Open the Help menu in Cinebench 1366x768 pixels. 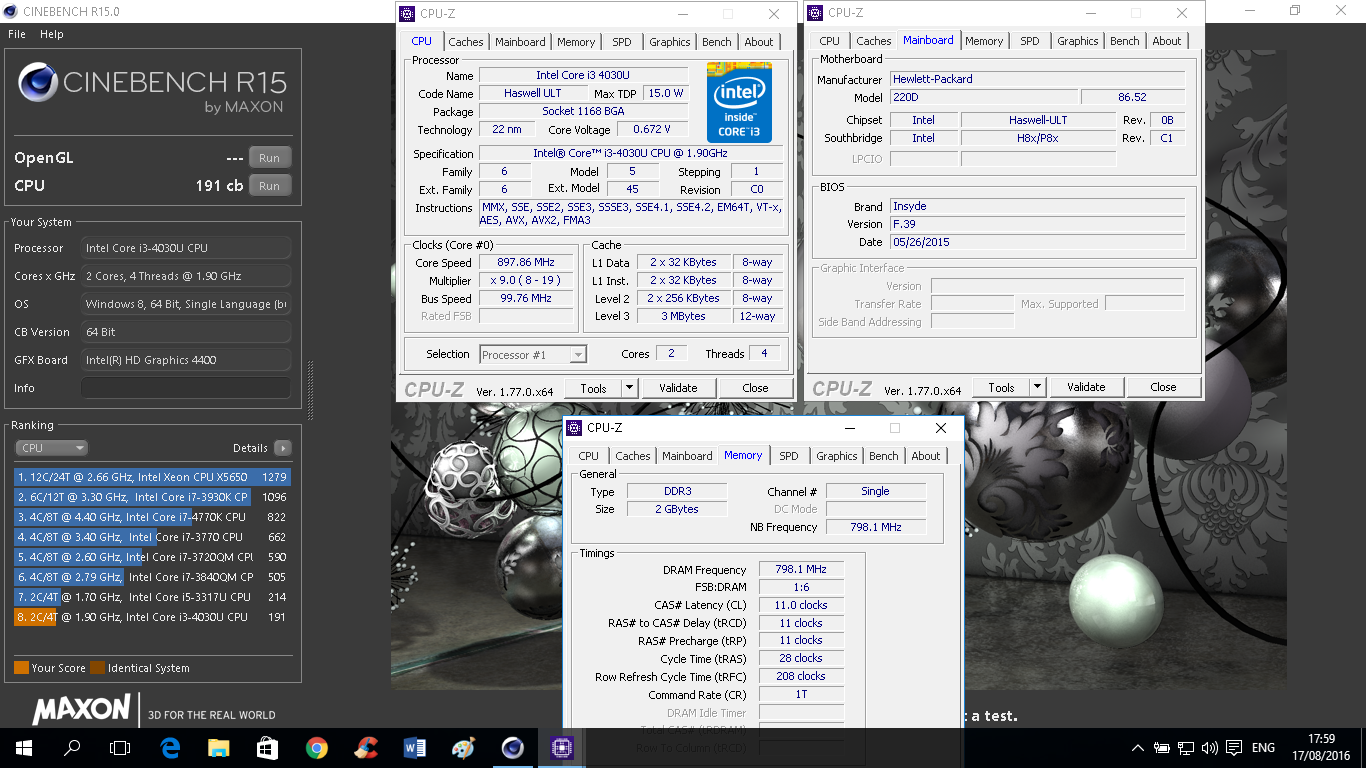(52, 34)
